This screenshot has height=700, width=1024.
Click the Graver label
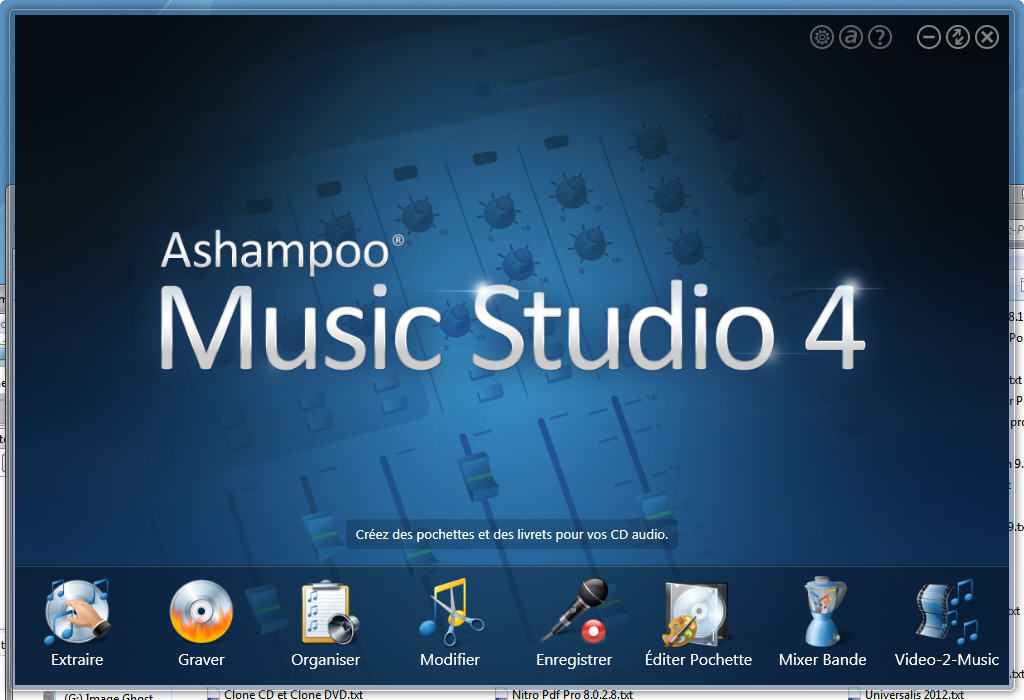point(201,660)
